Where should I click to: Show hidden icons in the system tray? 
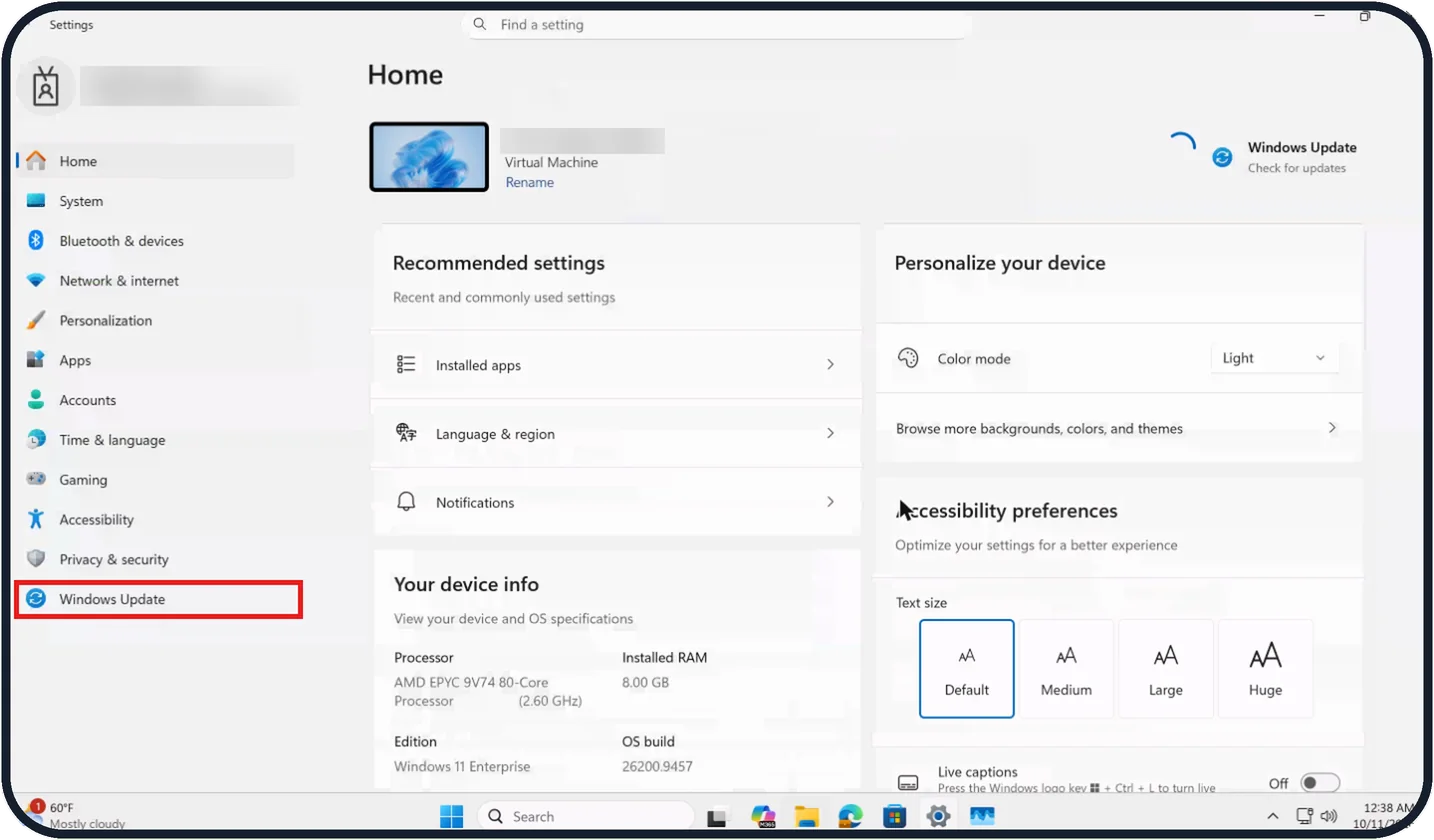(x=1273, y=816)
